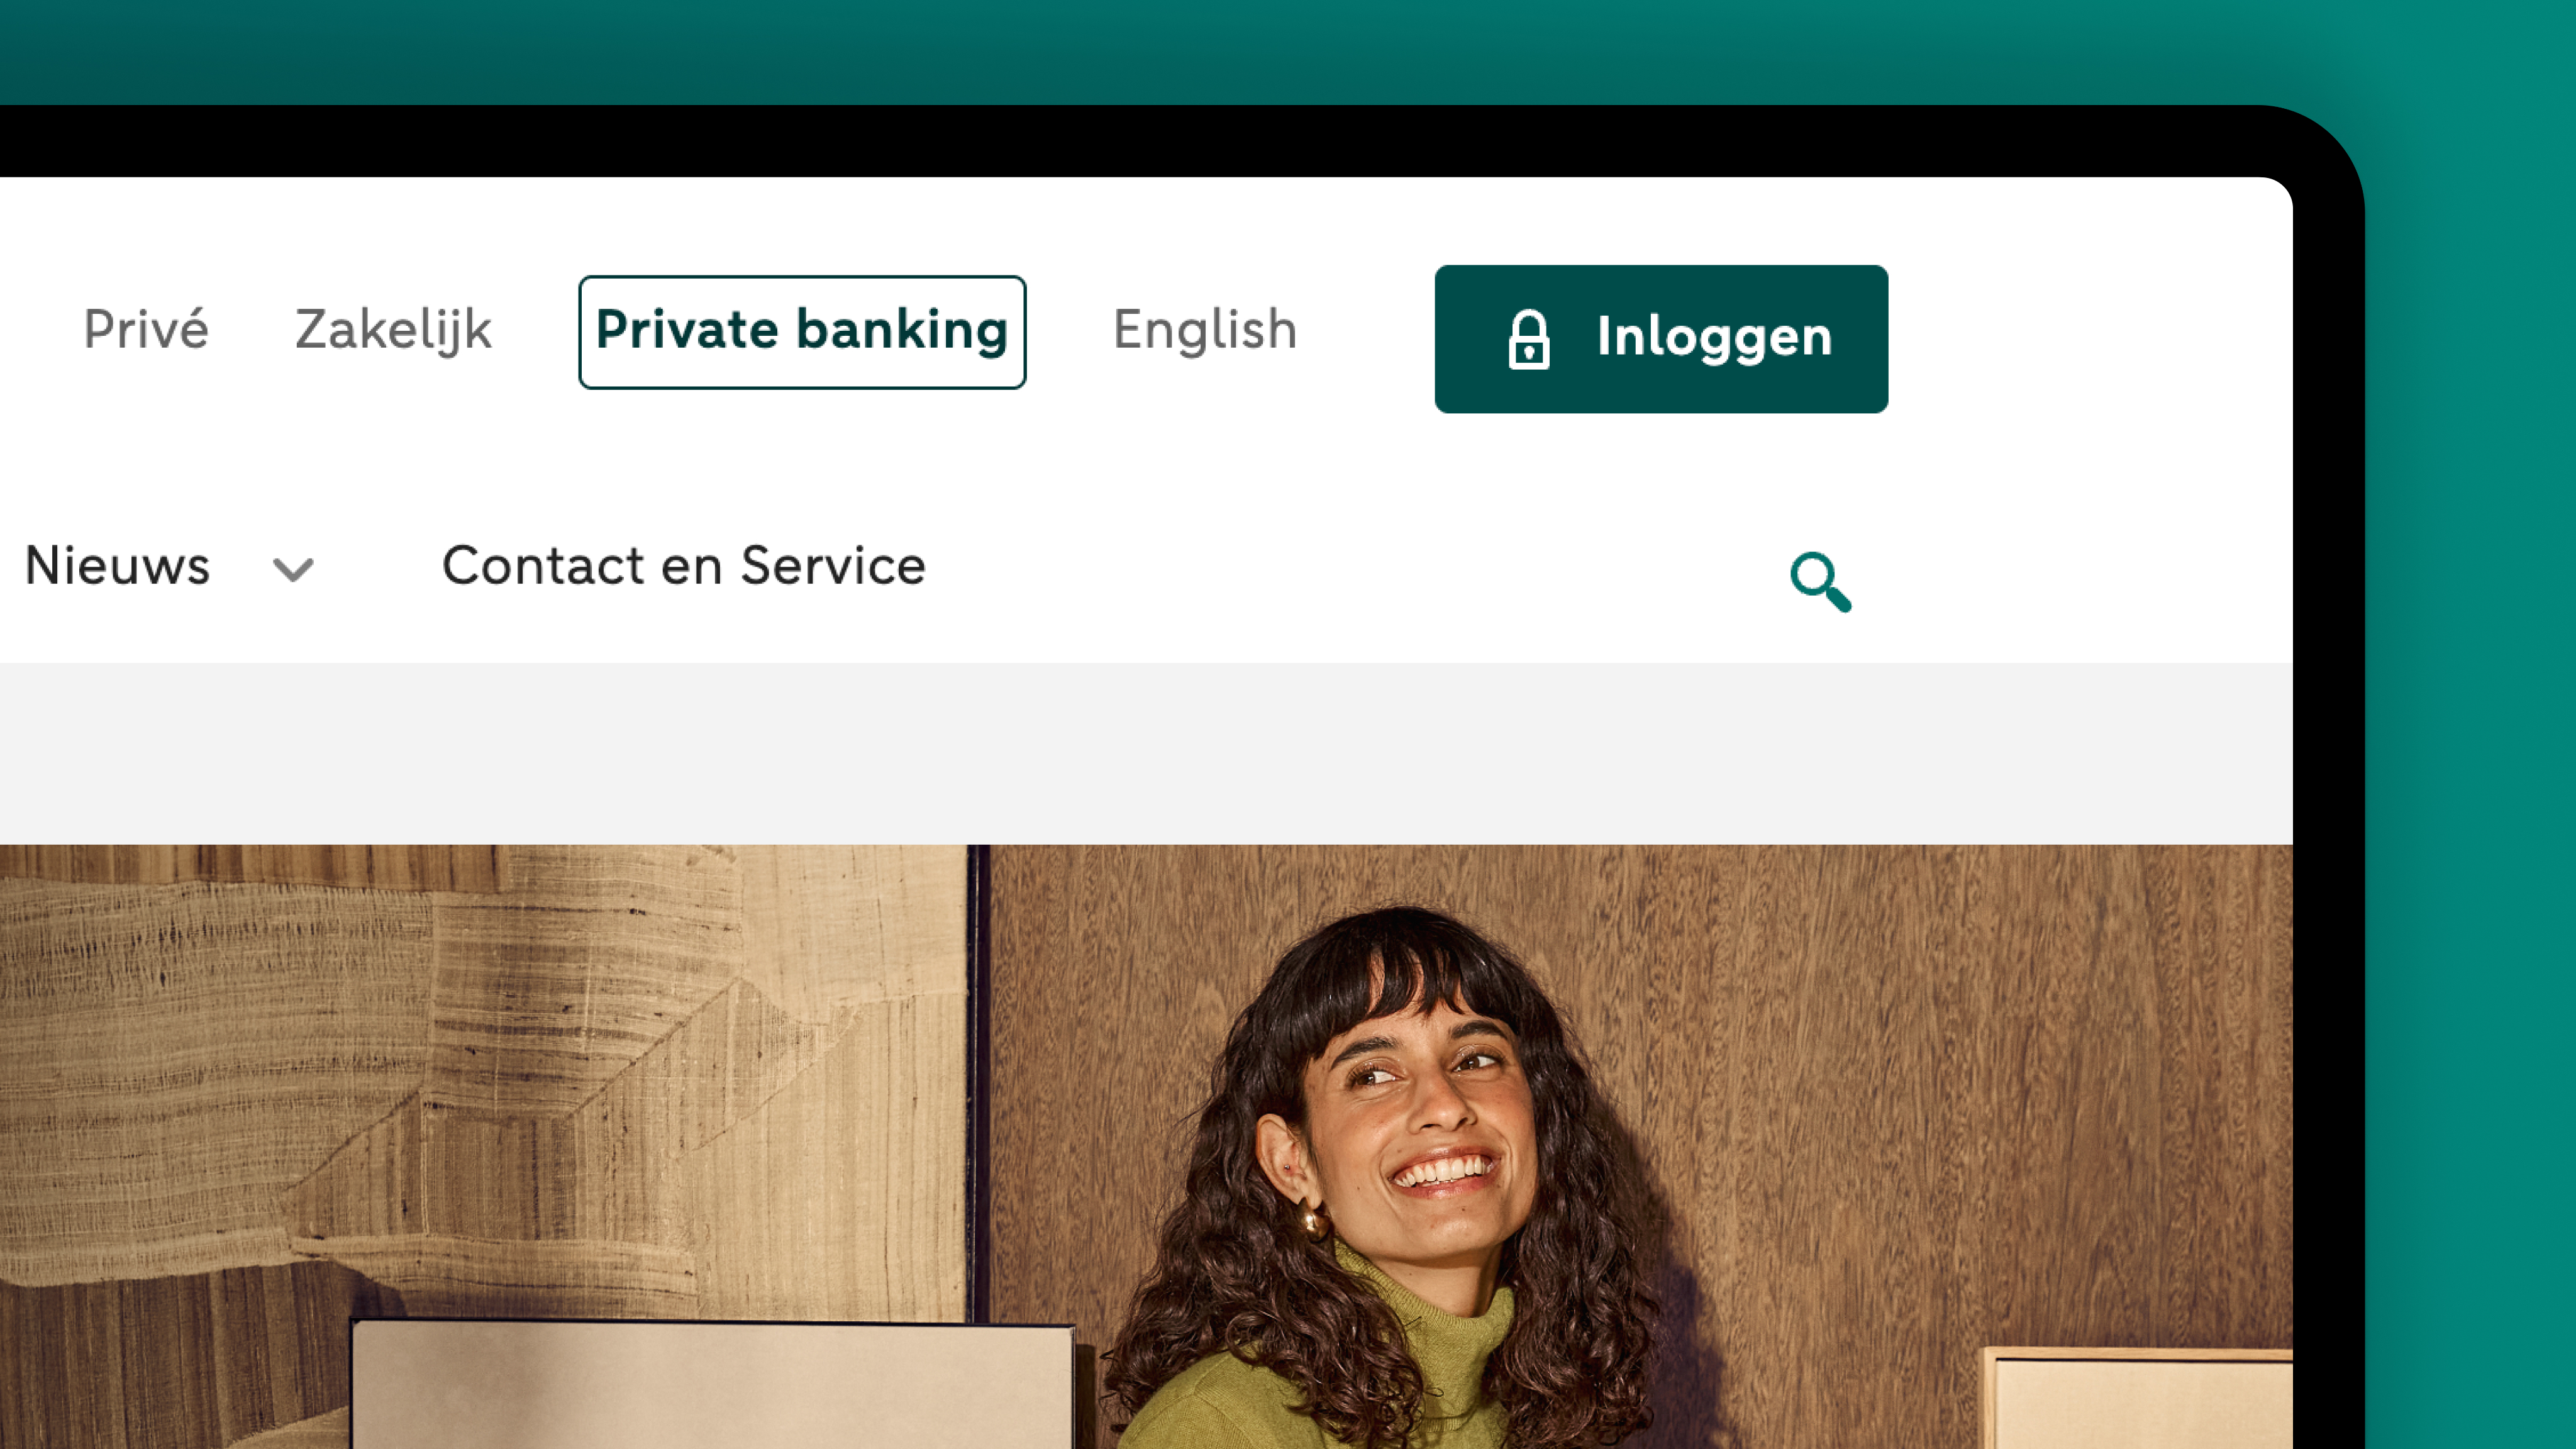The width and height of the screenshot is (2576, 1449).
Task: Click the magnifying glass search icon
Action: 1820,581
